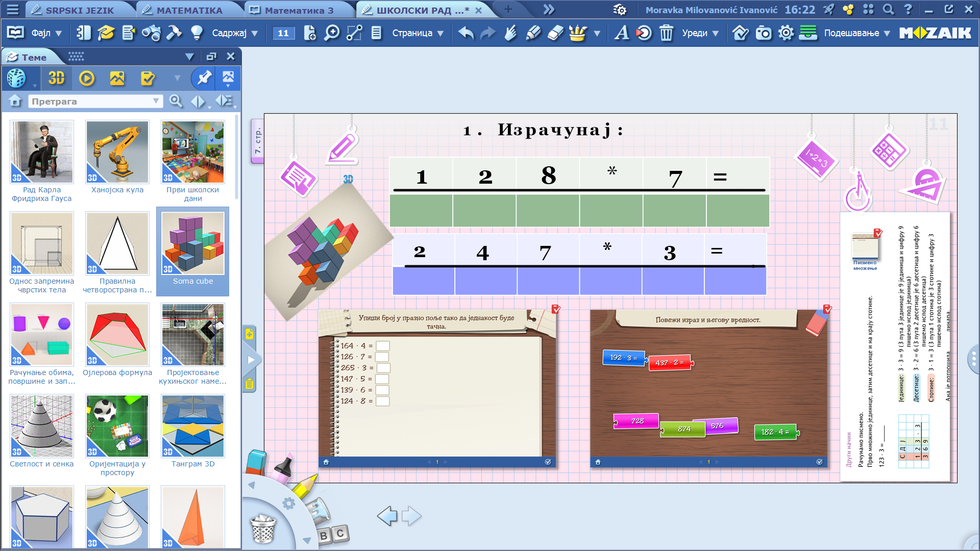
Task: Select the eraser tool
Action: click(555, 33)
